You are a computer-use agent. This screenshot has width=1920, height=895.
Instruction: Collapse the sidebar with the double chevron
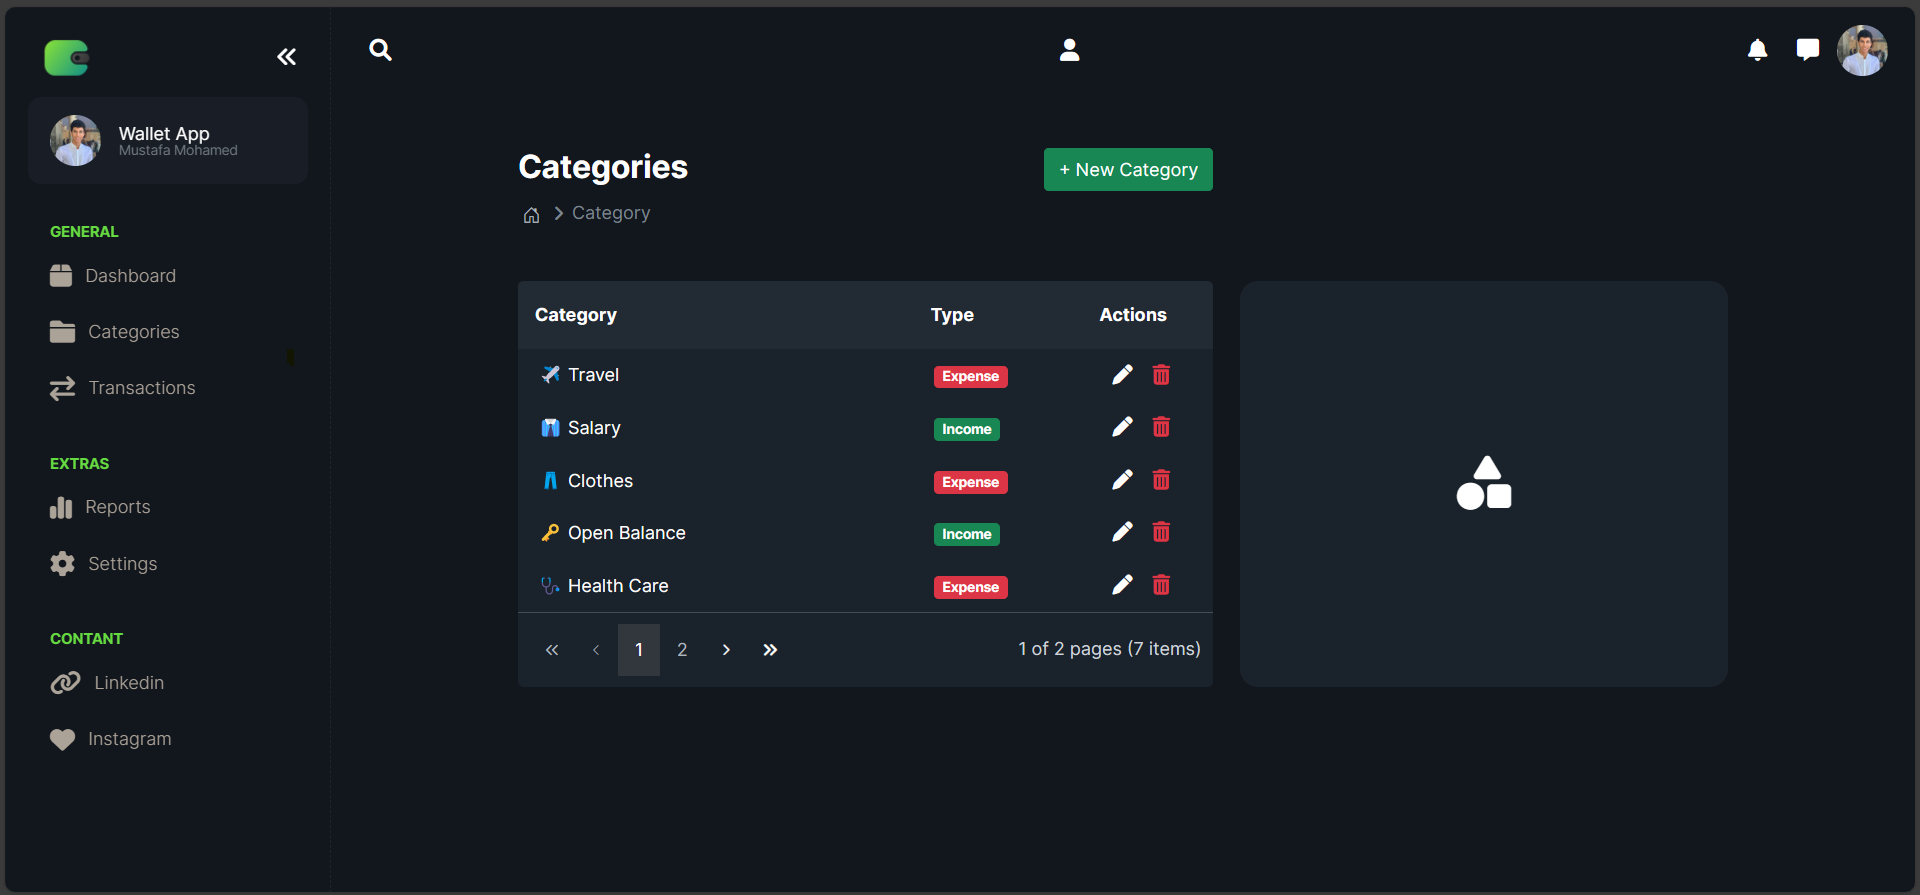pos(286,56)
